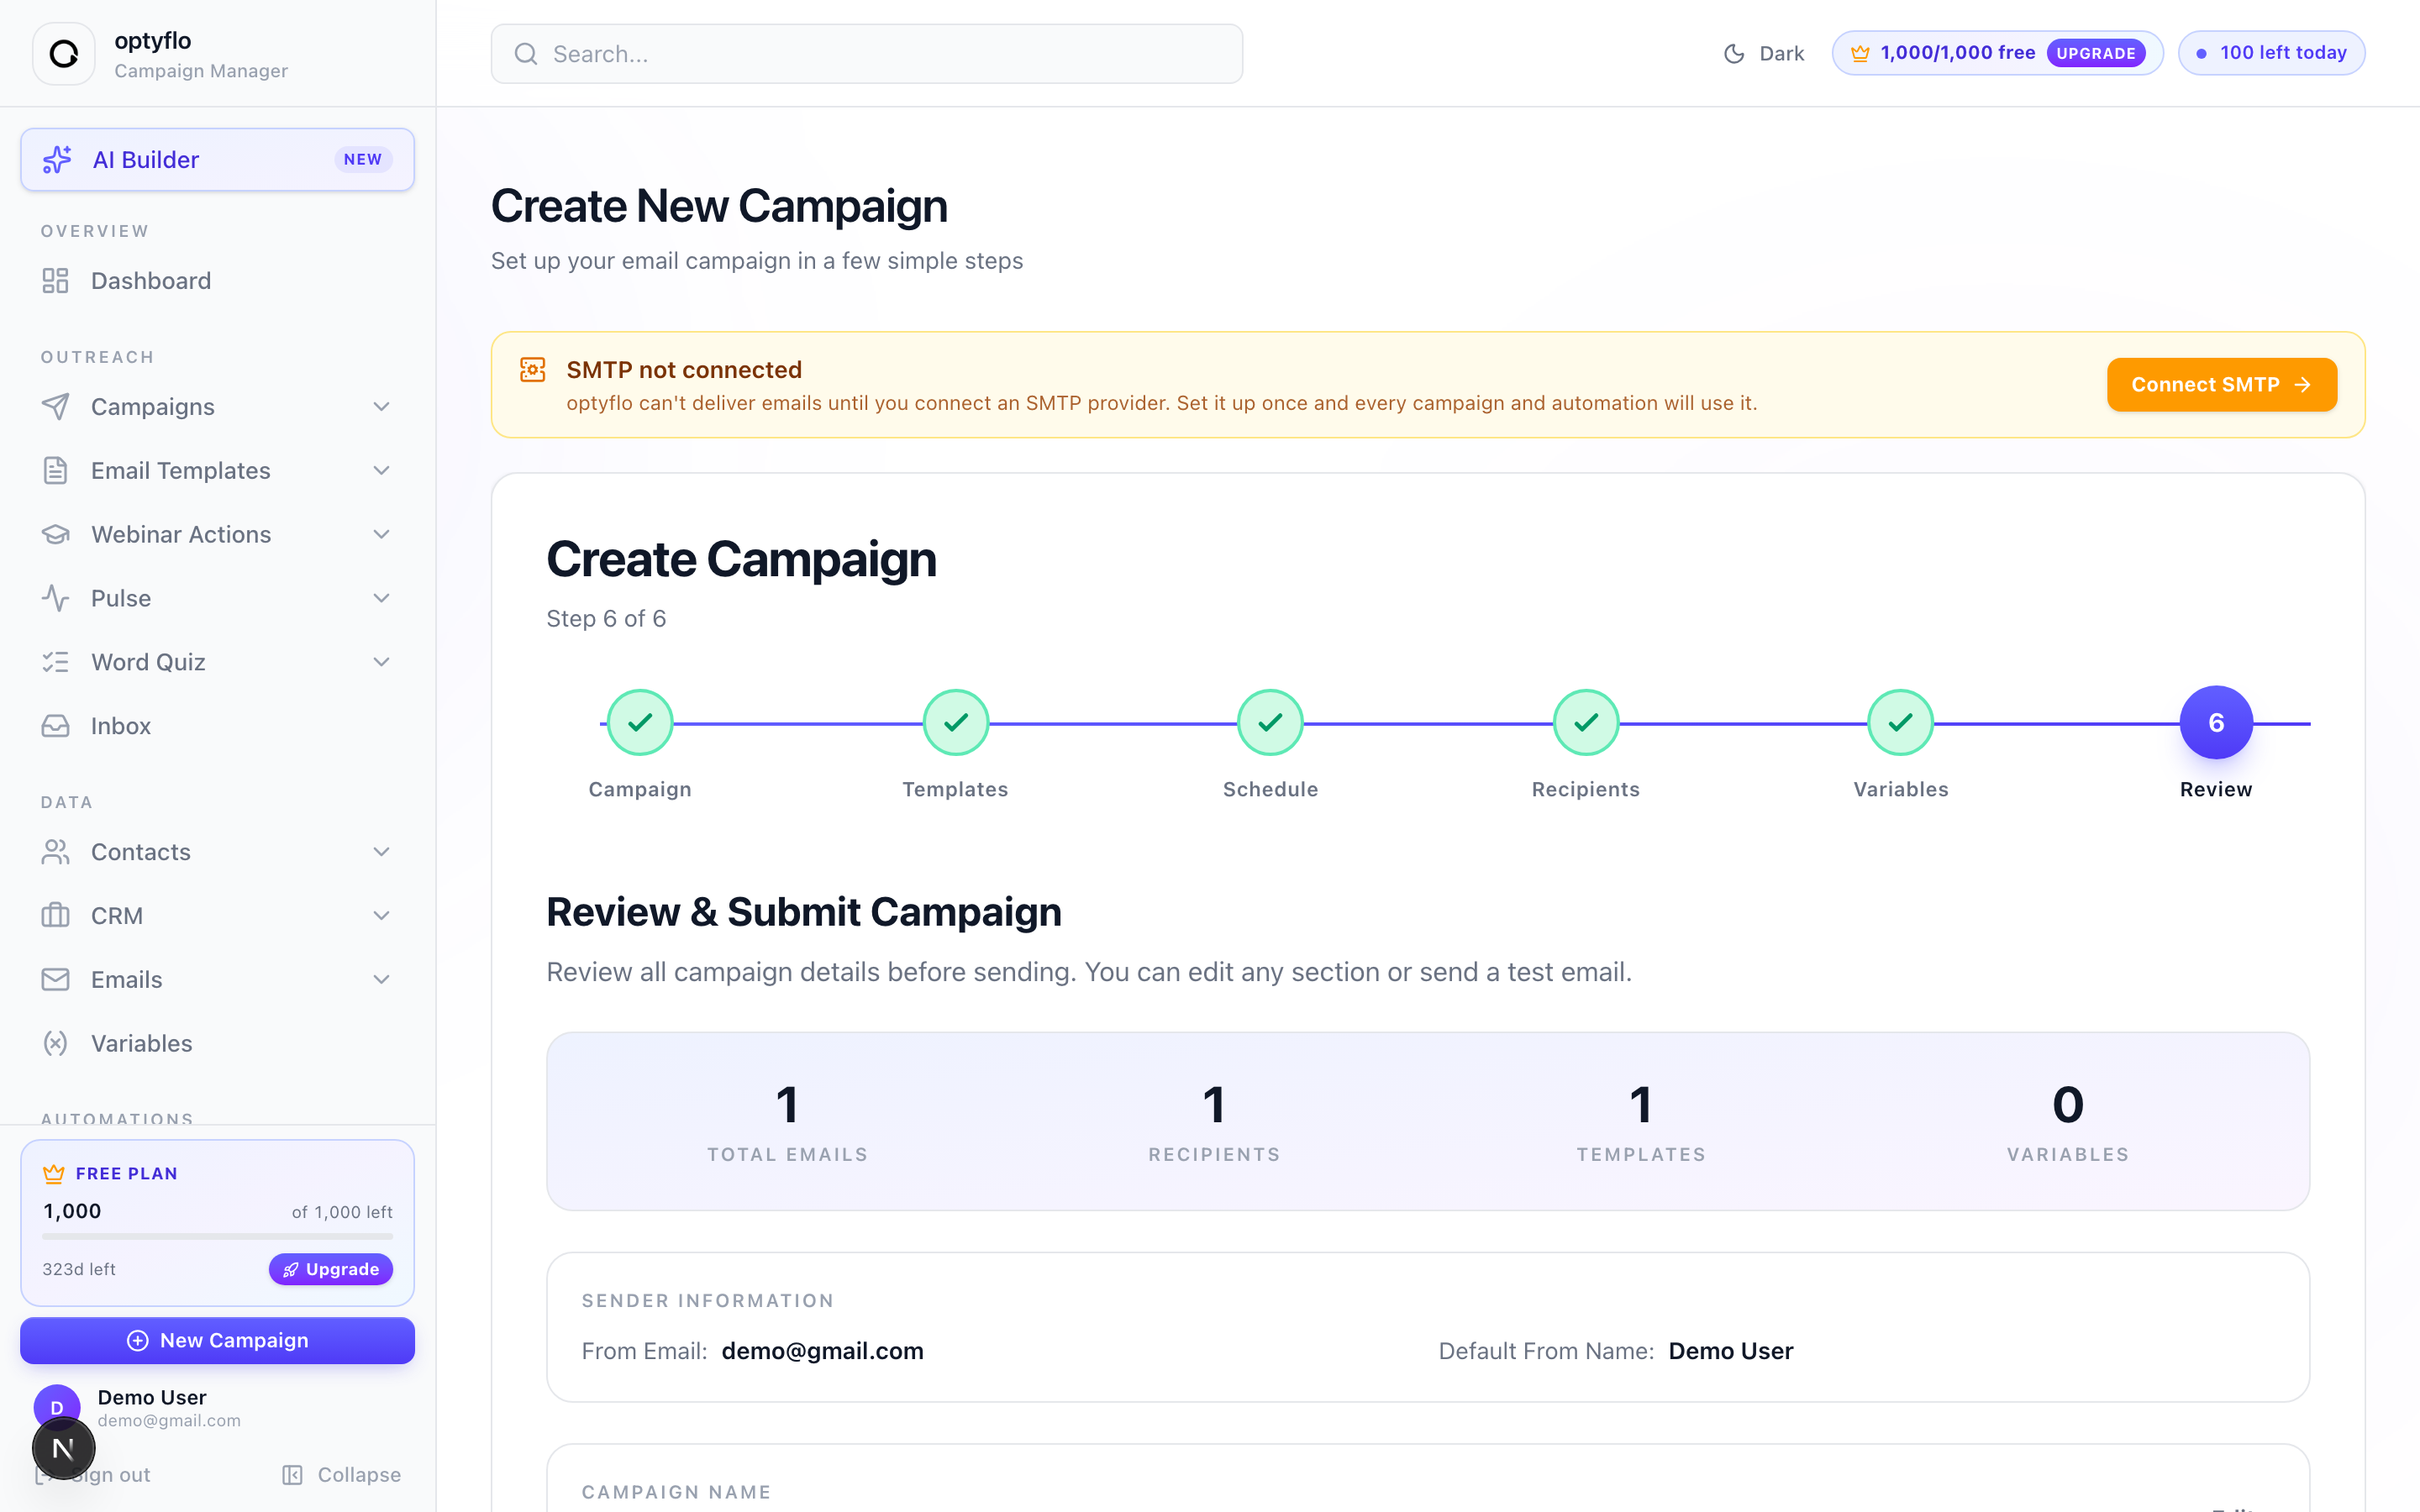The image size is (2420, 1512).
Task: Click the Variables sidebar icon
Action: pyautogui.click(x=56, y=1043)
